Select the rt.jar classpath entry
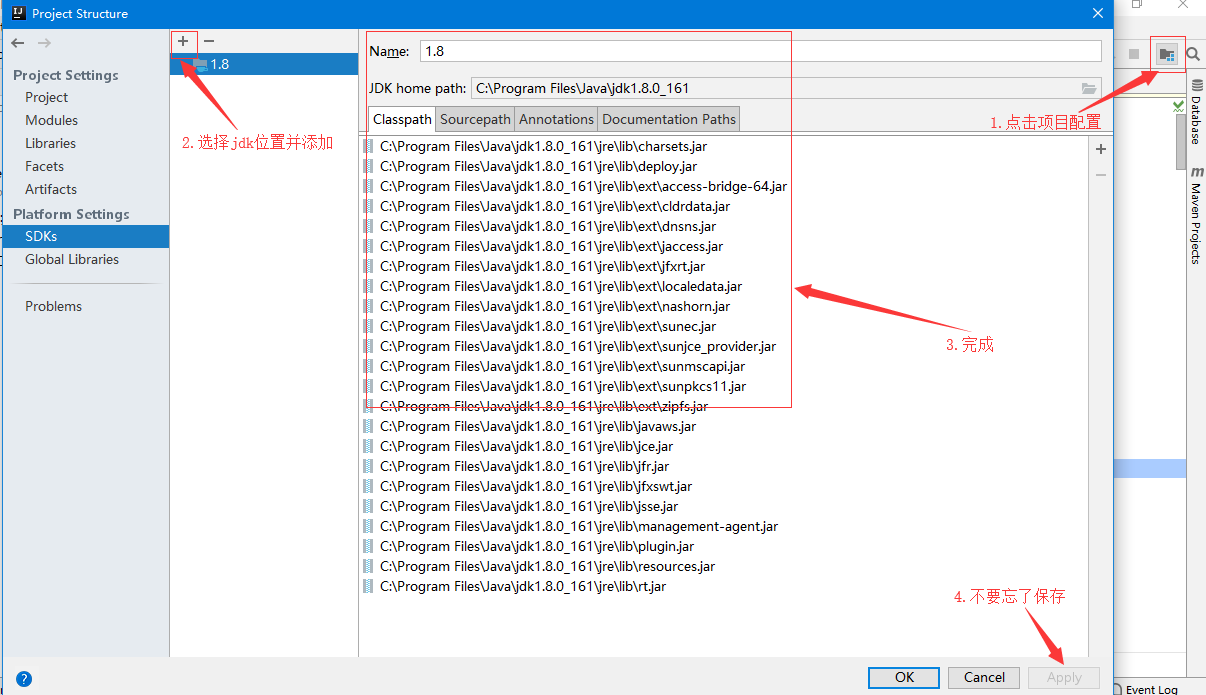 pos(724,586)
